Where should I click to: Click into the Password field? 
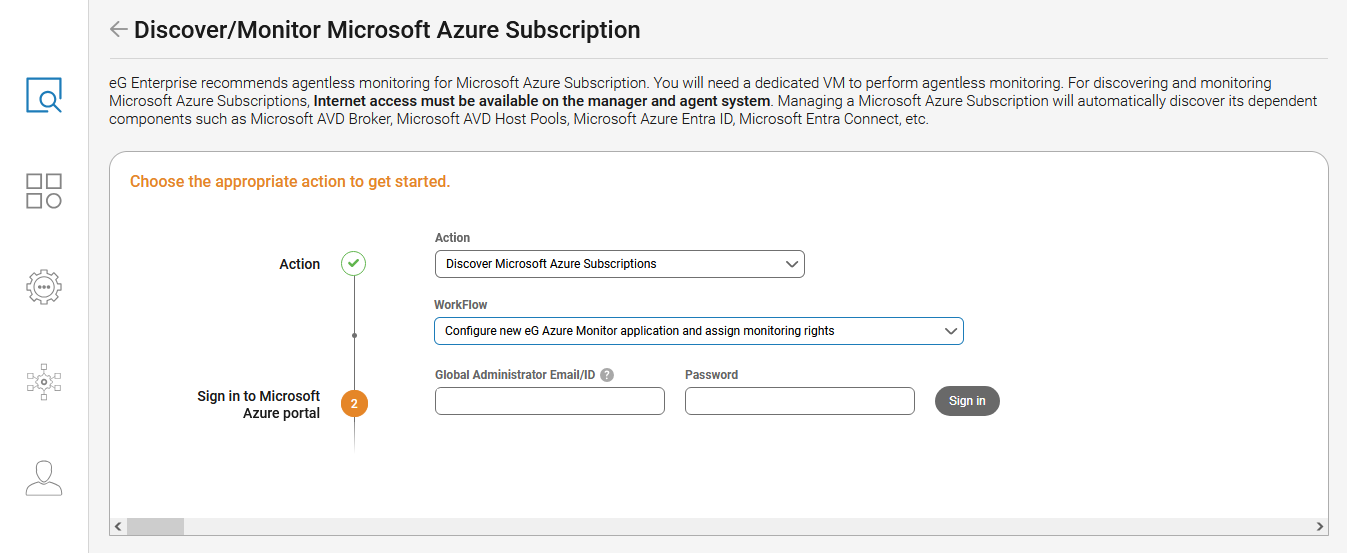point(799,401)
